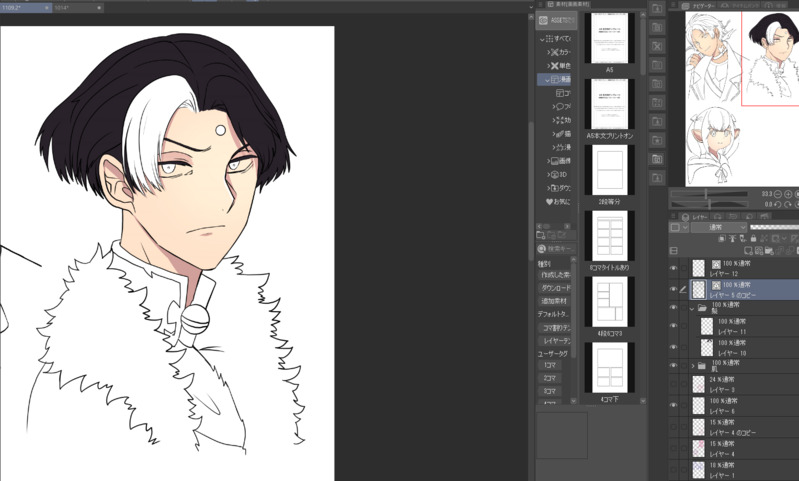The image size is (799, 481).
Task: Click the 2コマ user tag button
Action: pyautogui.click(x=550, y=379)
